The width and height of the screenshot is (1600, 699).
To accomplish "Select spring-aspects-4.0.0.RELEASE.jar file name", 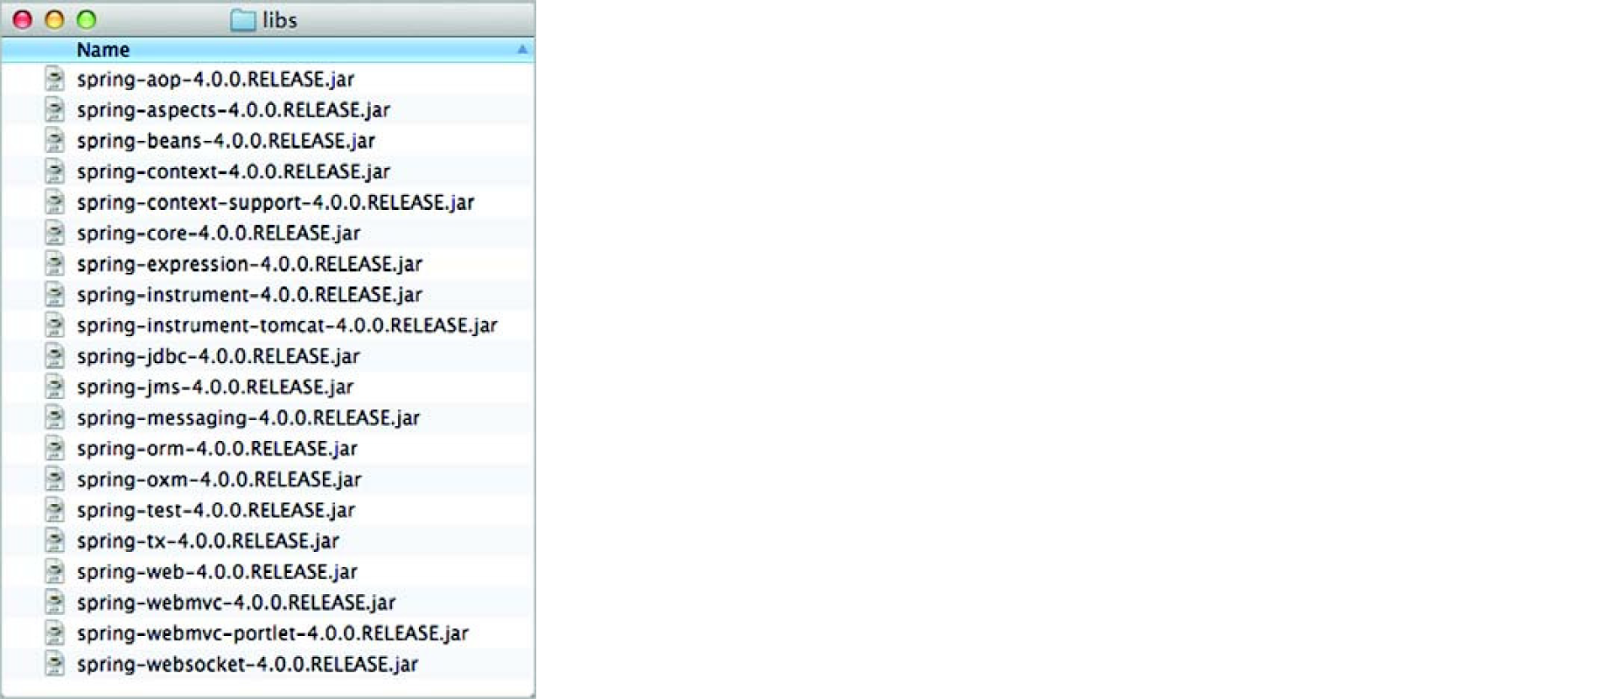I will click(x=233, y=110).
